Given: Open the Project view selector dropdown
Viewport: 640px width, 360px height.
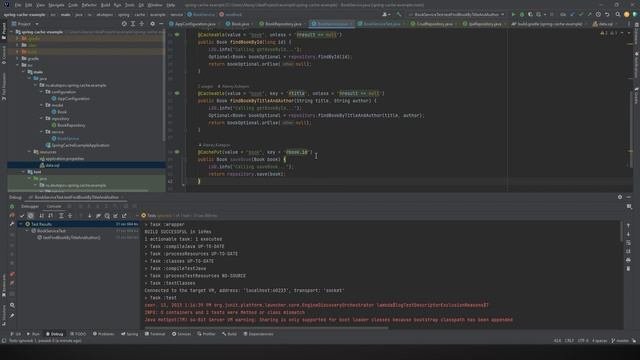Looking at the screenshot, I should click(x=25, y=24).
